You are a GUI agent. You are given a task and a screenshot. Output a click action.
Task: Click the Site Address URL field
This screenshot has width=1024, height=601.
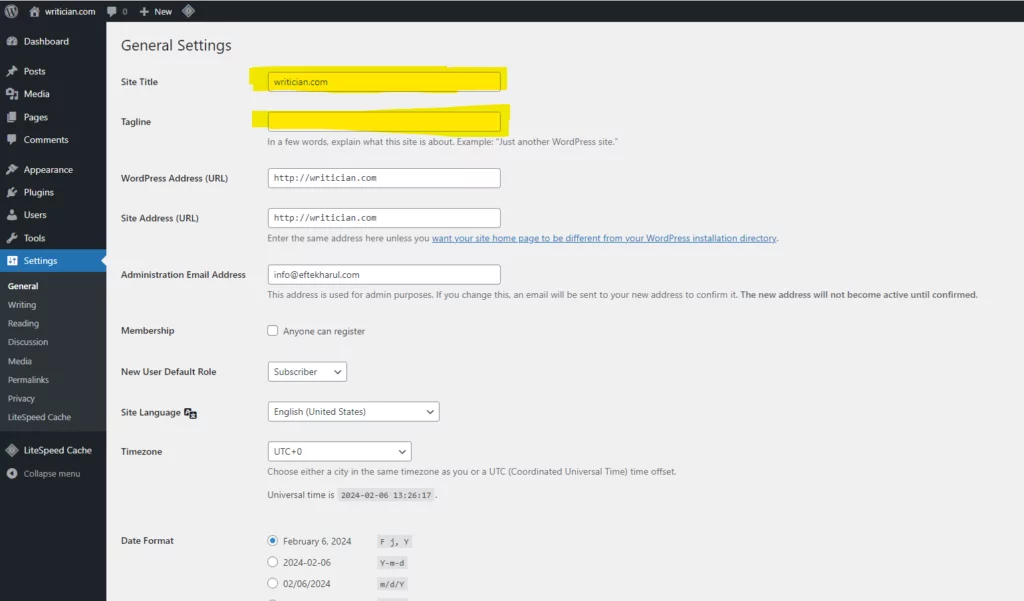[x=384, y=218]
